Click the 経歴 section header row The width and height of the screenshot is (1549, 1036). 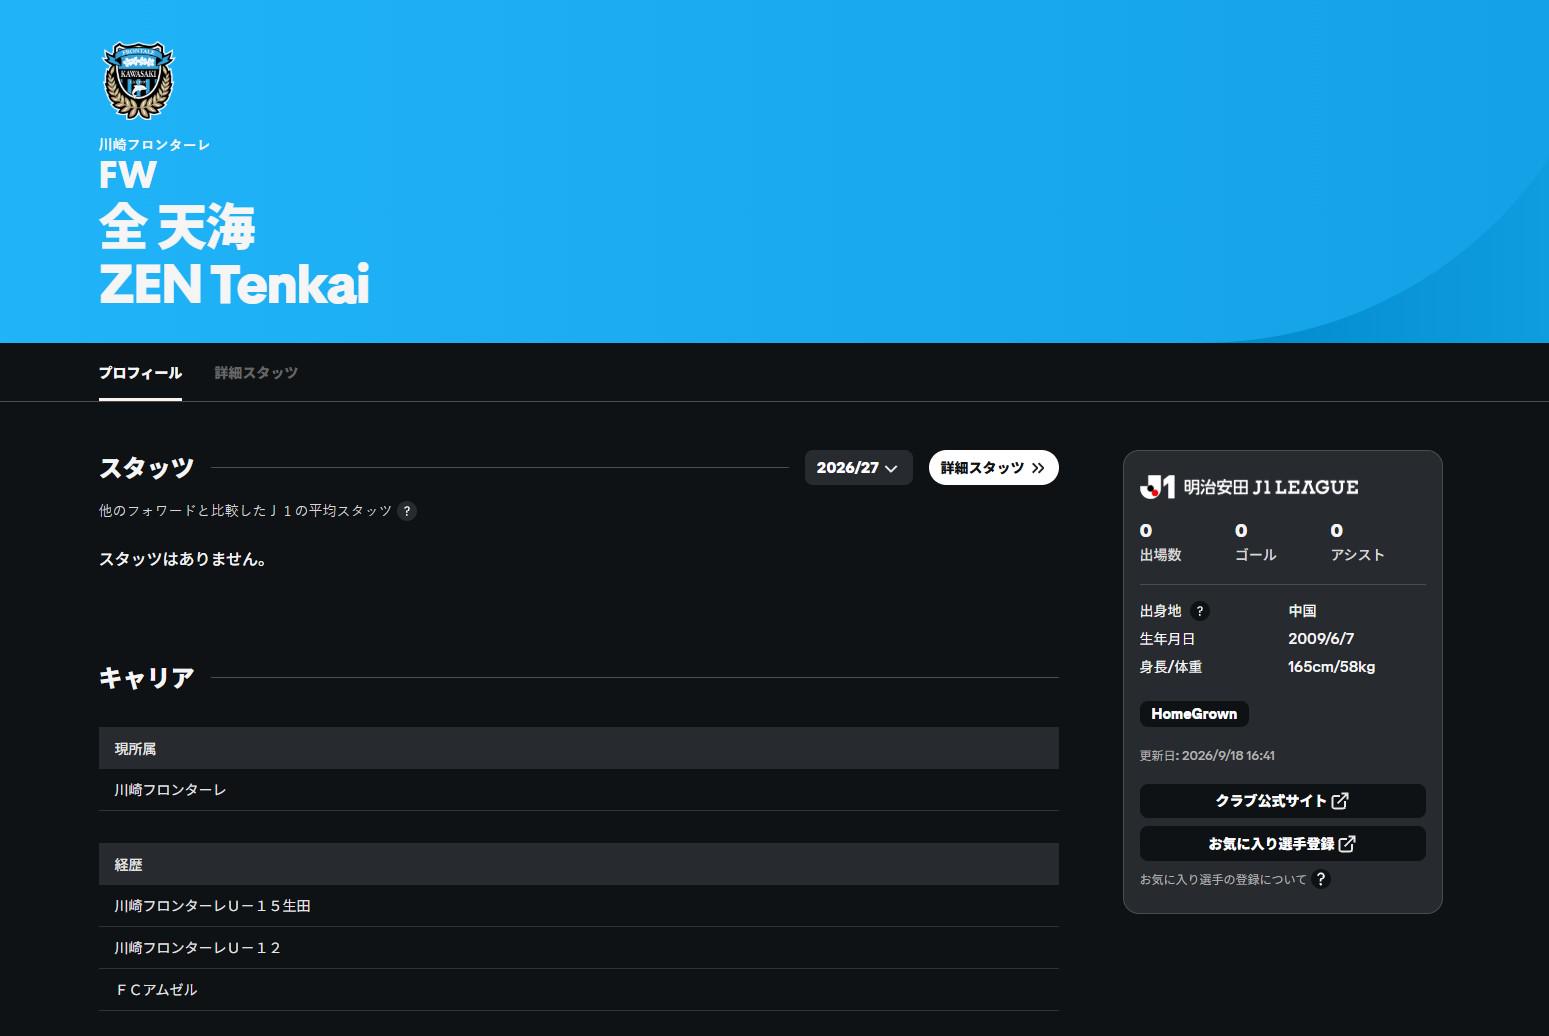tap(578, 864)
